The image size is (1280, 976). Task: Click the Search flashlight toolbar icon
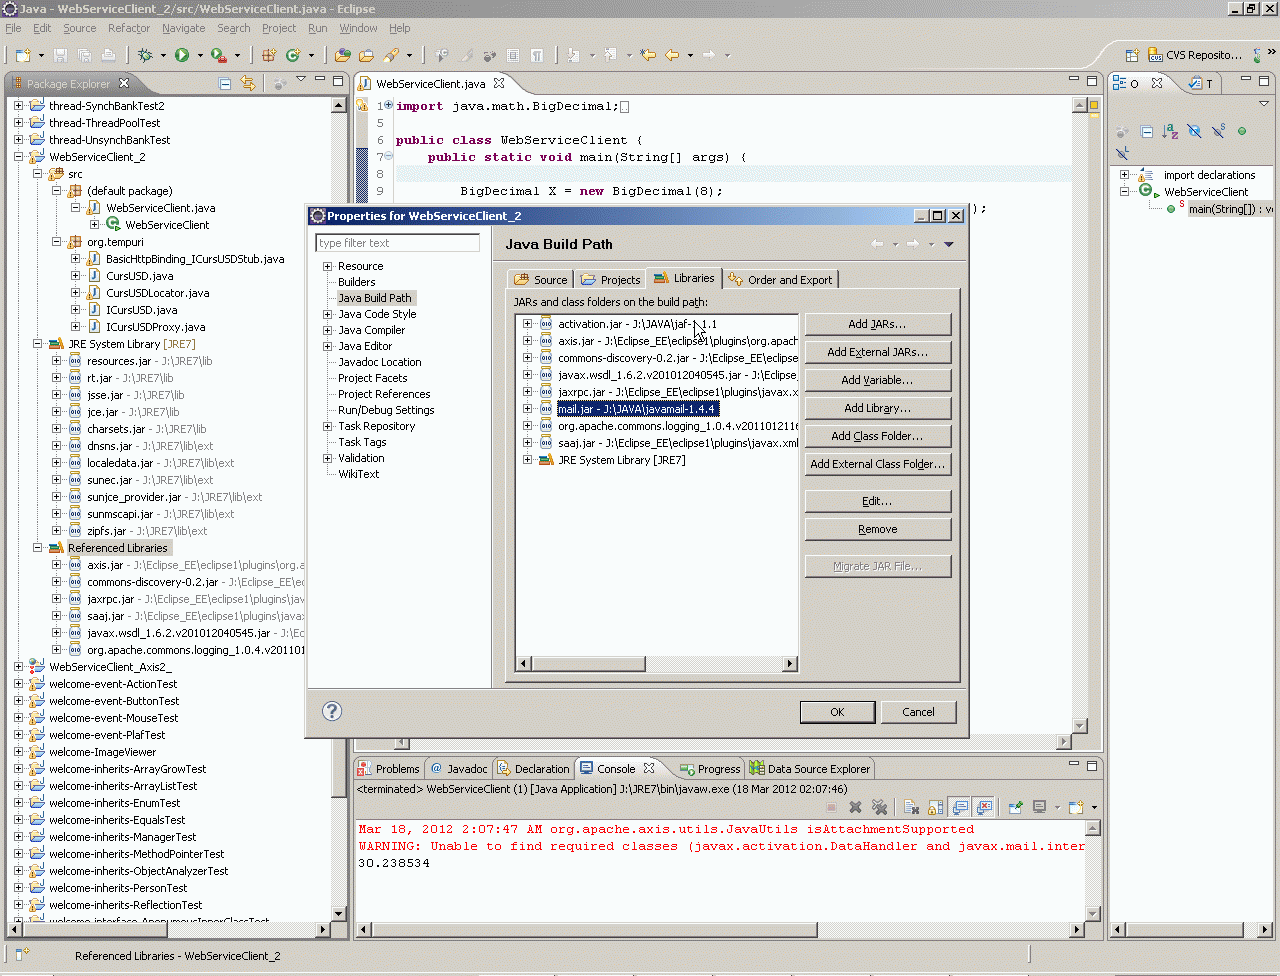pos(392,56)
